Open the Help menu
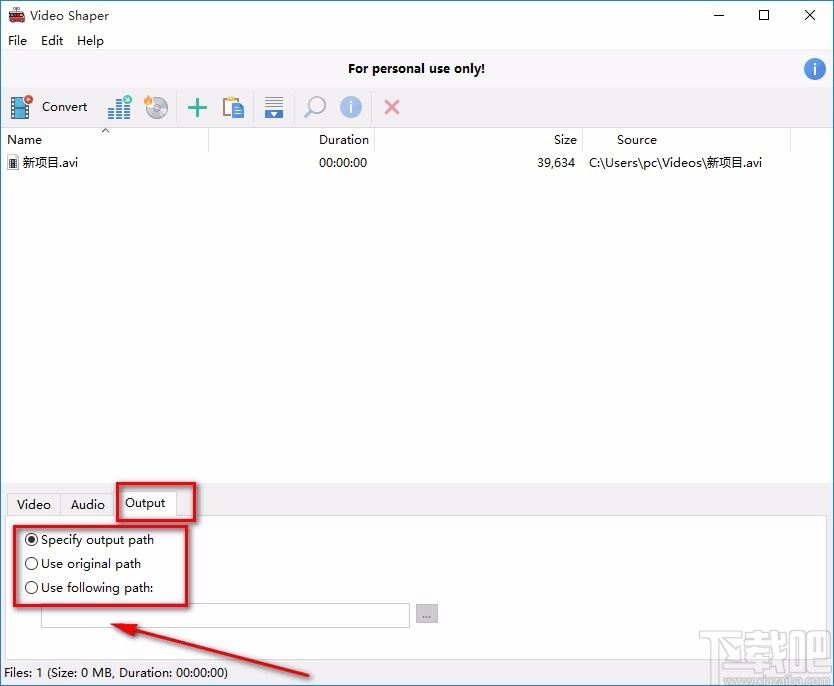 coord(90,41)
